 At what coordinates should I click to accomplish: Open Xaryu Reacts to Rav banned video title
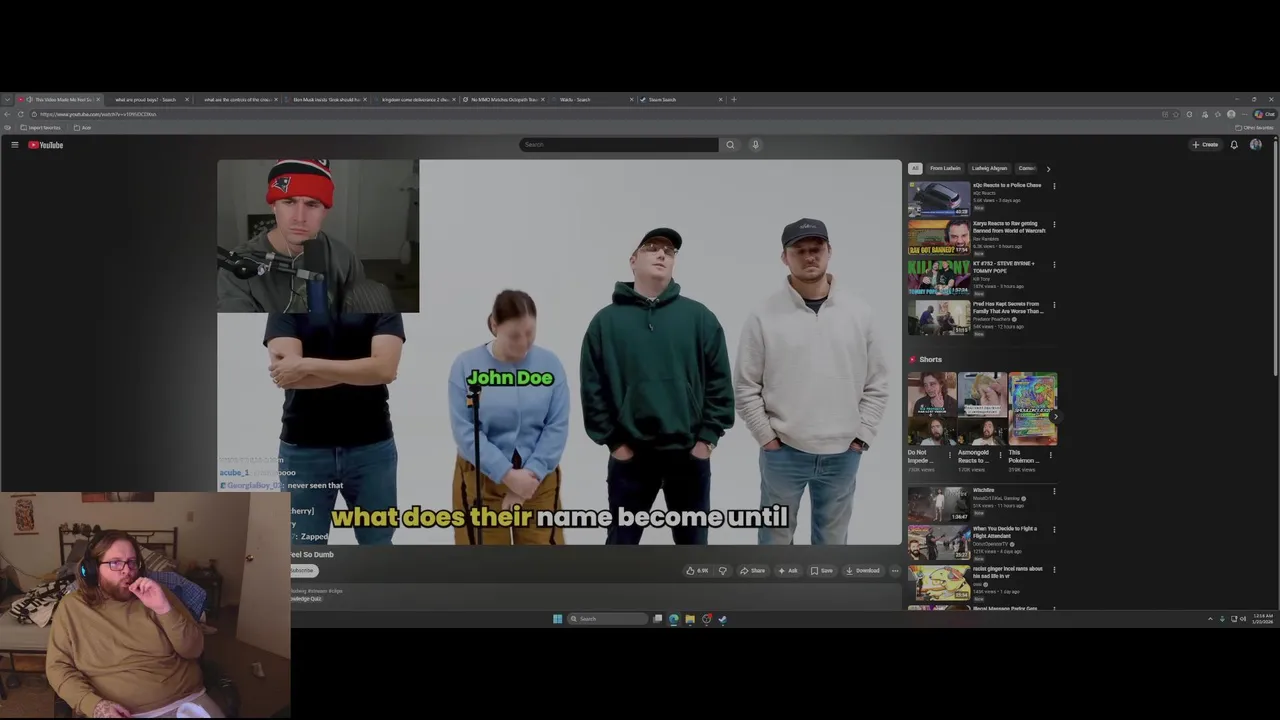click(1009, 227)
